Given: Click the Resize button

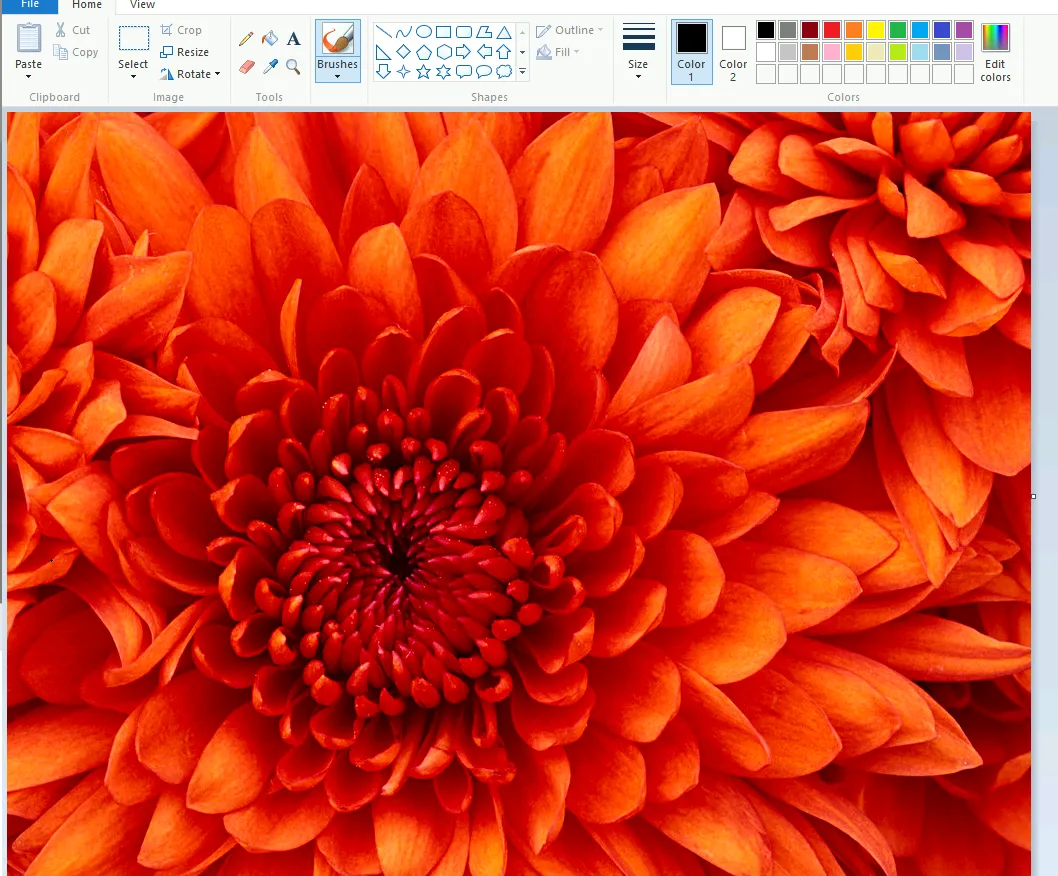Looking at the screenshot, I should pos(185,52).
